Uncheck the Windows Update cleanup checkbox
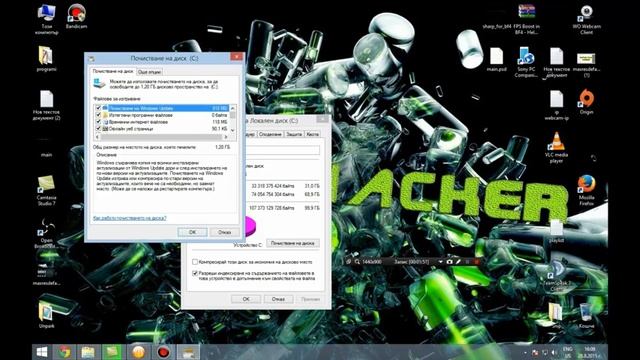Image resolution: width=640 pixels, height=360 pixels. coord(98,108)
